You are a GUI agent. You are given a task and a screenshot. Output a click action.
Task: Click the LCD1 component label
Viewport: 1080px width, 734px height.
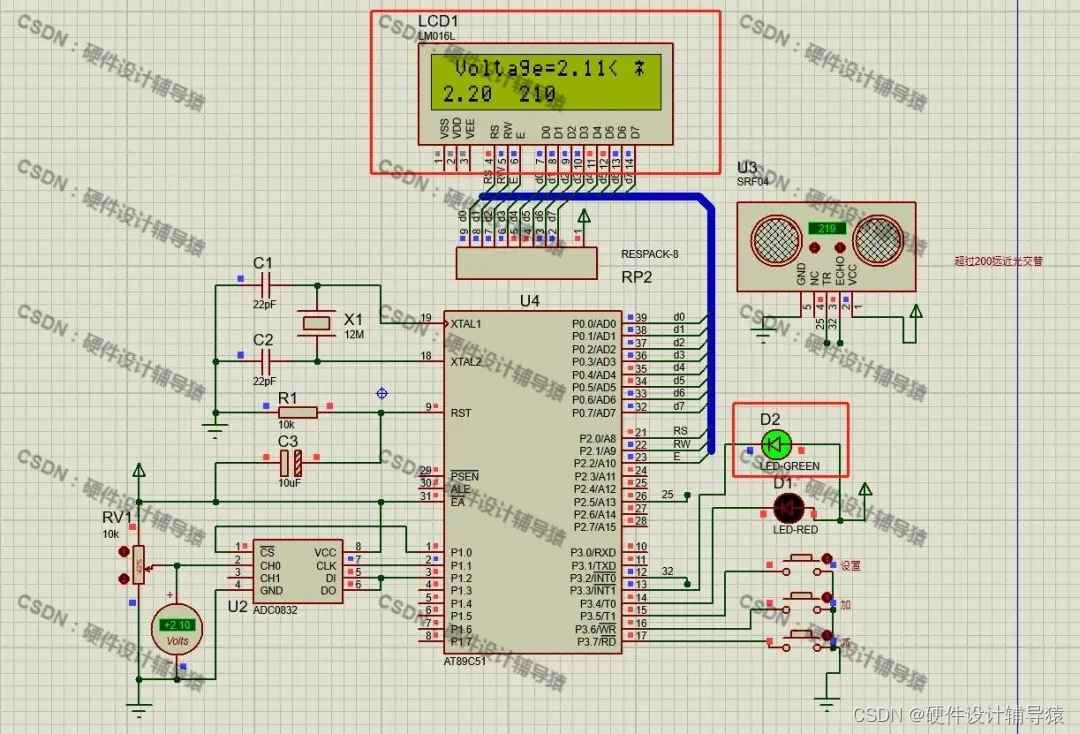437,21
